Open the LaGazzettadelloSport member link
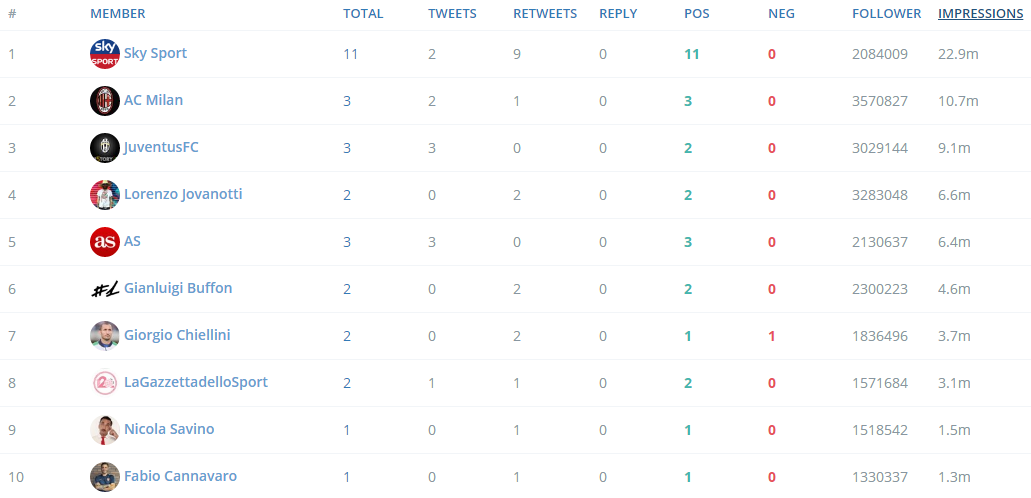Image resolution: width=1031 pixels, height=498 pixels. (196, 382)
